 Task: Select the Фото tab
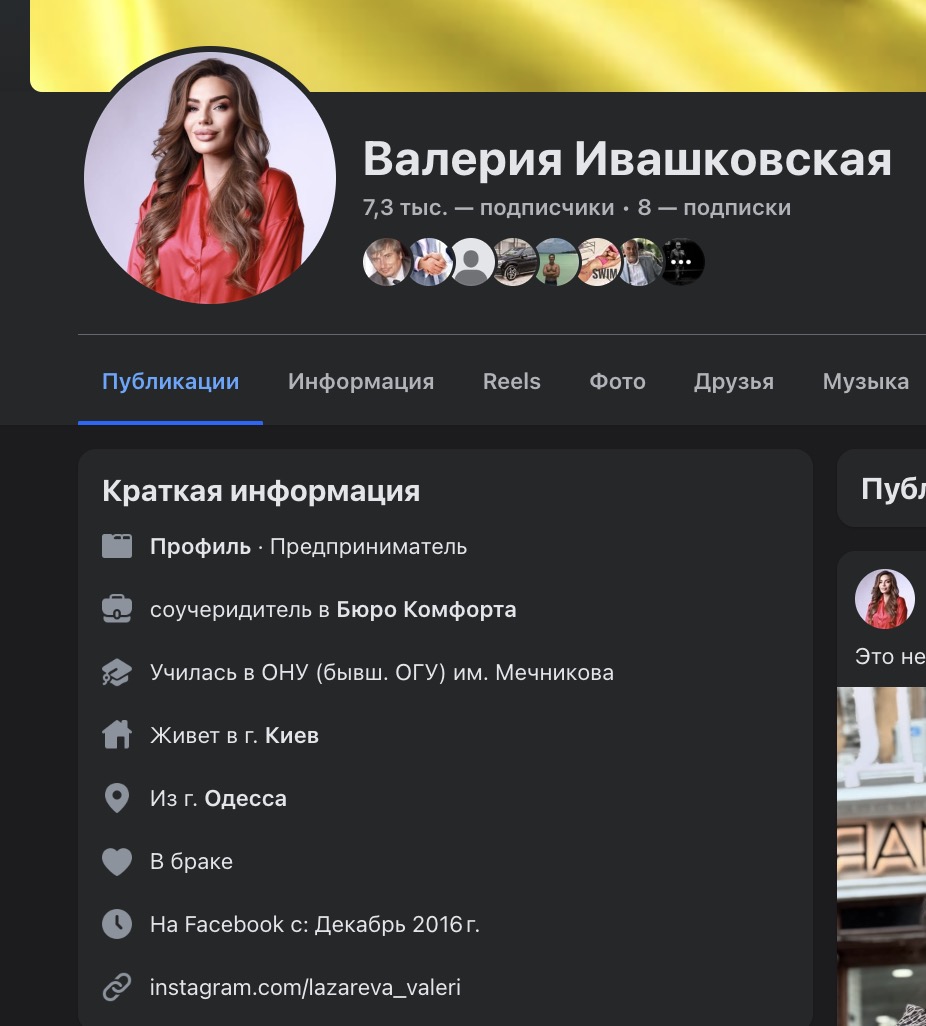coord(617,382)
